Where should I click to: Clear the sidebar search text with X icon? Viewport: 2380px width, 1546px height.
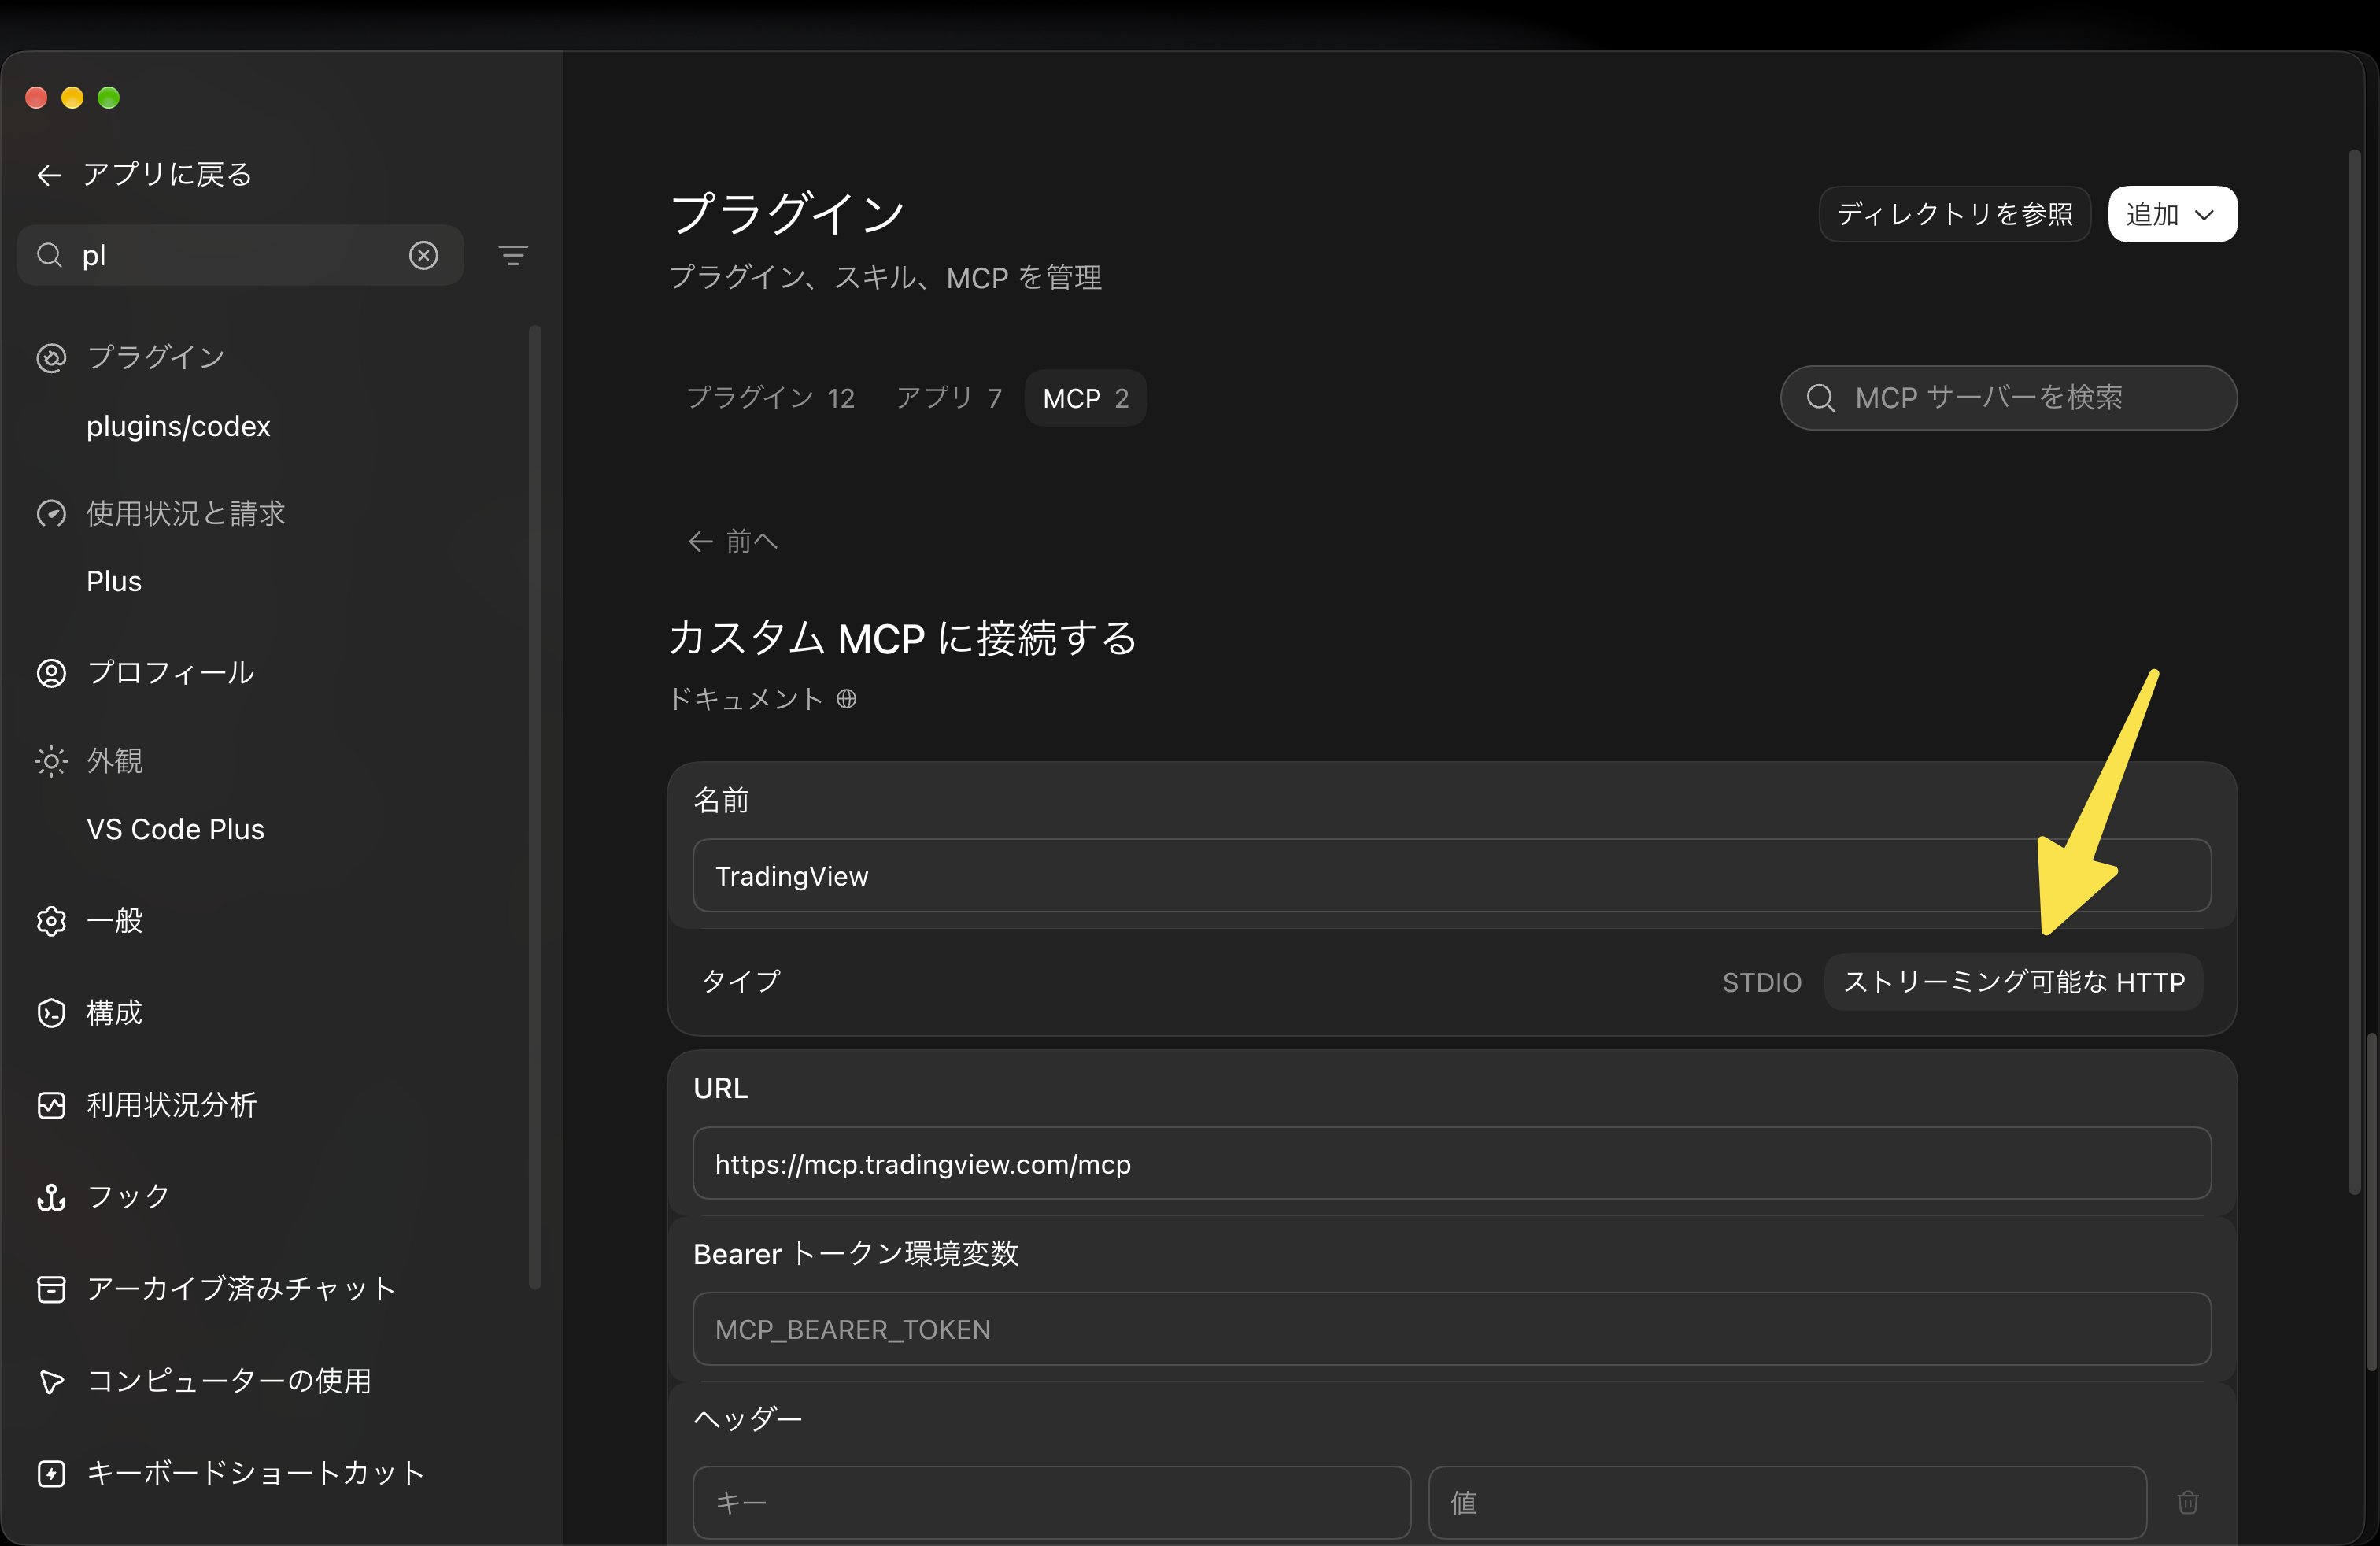(424, 255)
